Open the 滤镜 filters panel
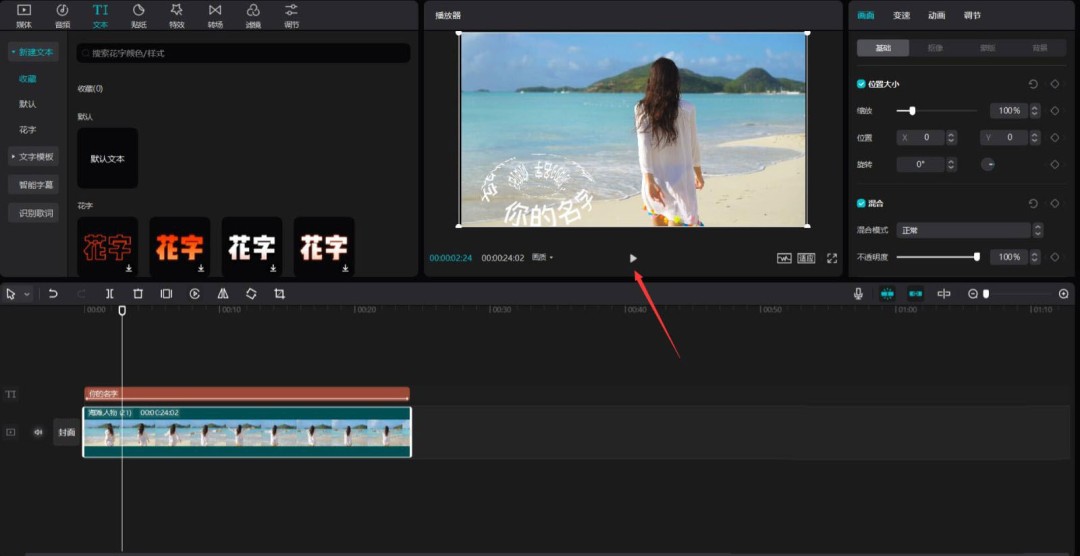Viewport: 1080px width, 556px height. [x=253, y=15]
